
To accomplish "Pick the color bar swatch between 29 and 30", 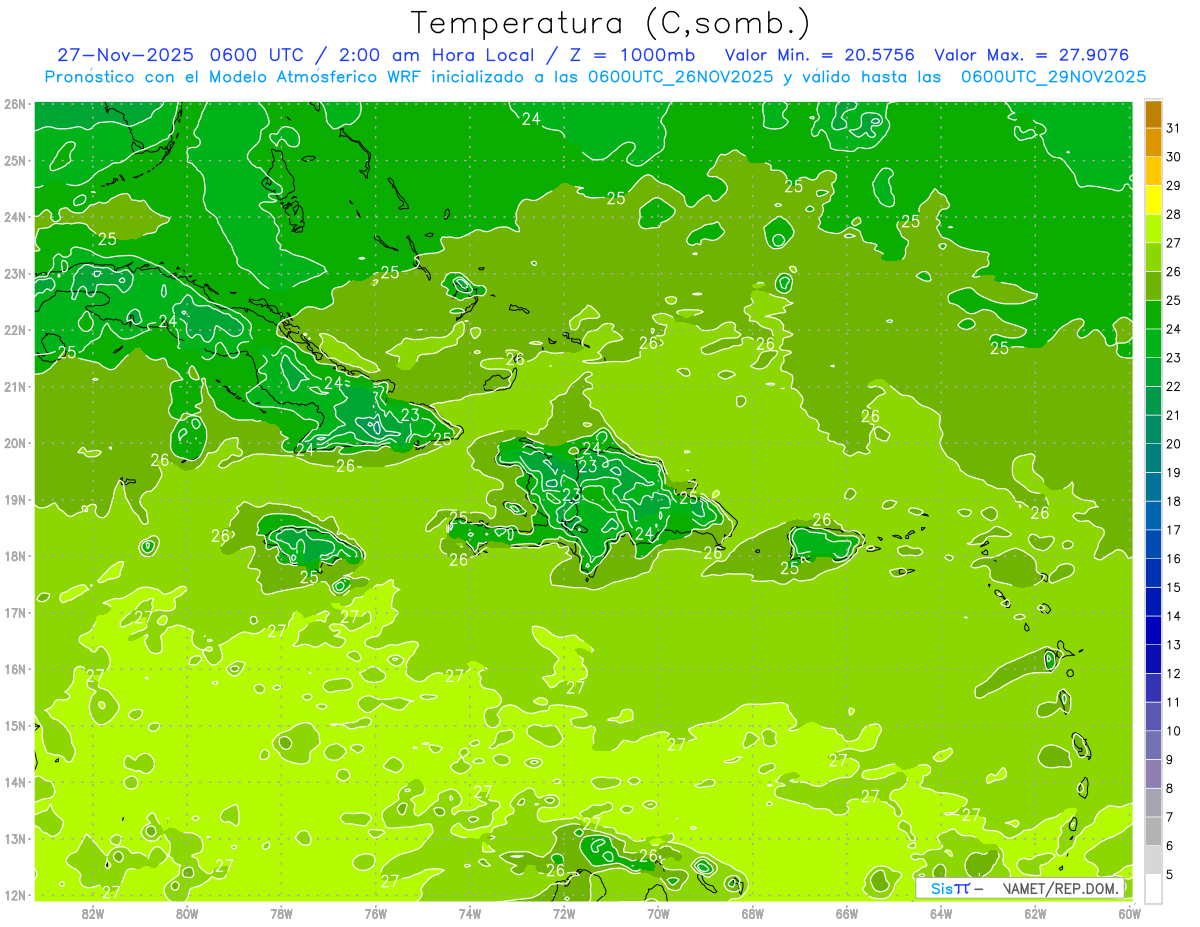I will coord(1153,171).
